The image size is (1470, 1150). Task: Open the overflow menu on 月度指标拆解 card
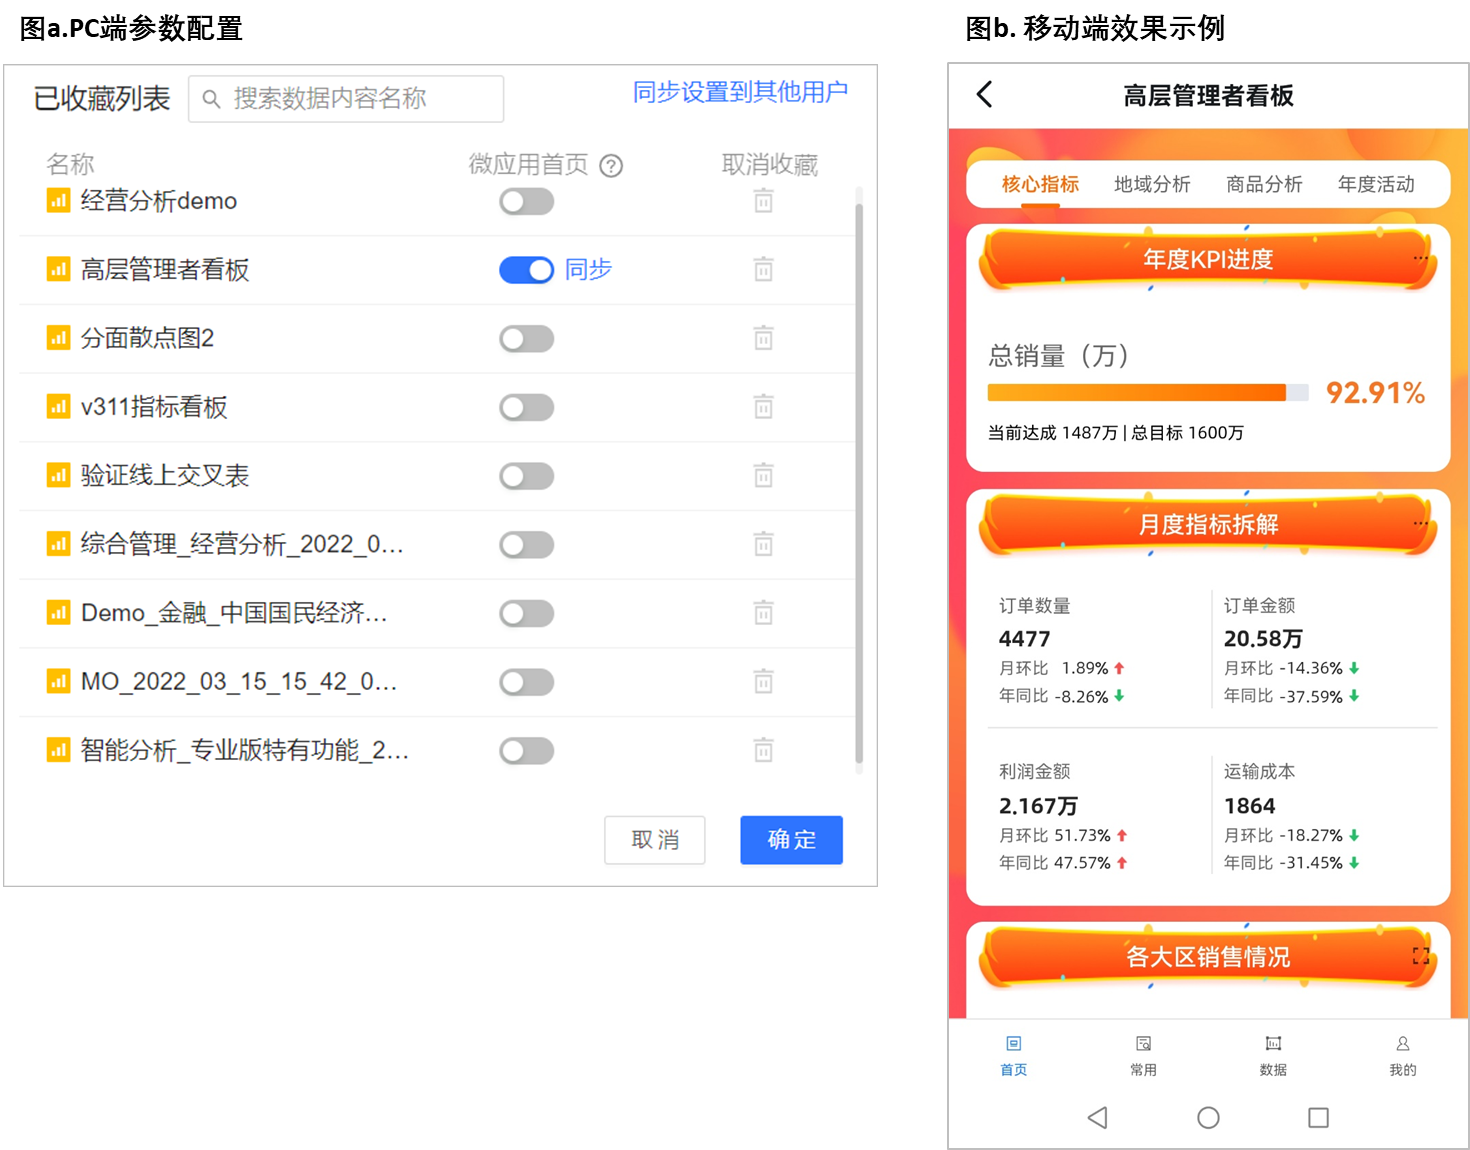[x=1421, y=521]
